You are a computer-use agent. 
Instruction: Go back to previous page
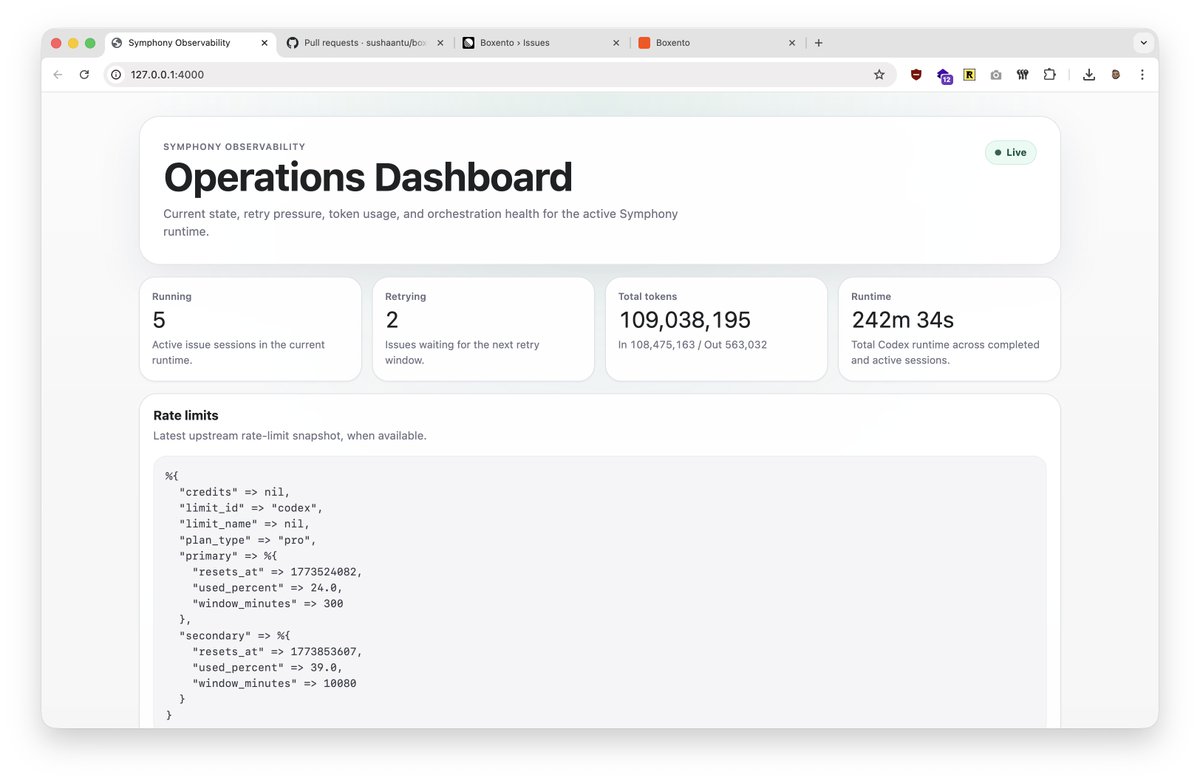pos(57,74)
